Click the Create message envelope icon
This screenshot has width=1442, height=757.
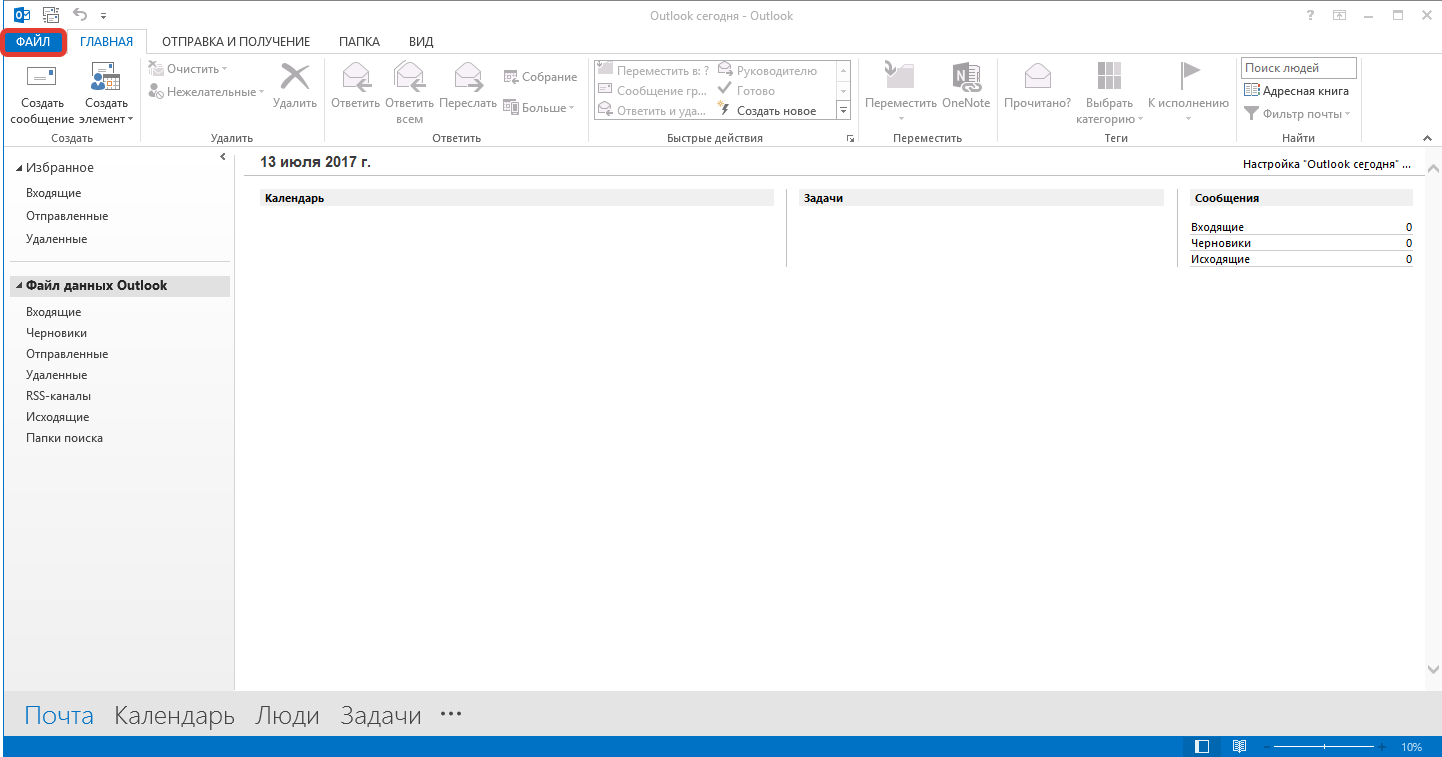pyautogui.click(x=42, y=77)
